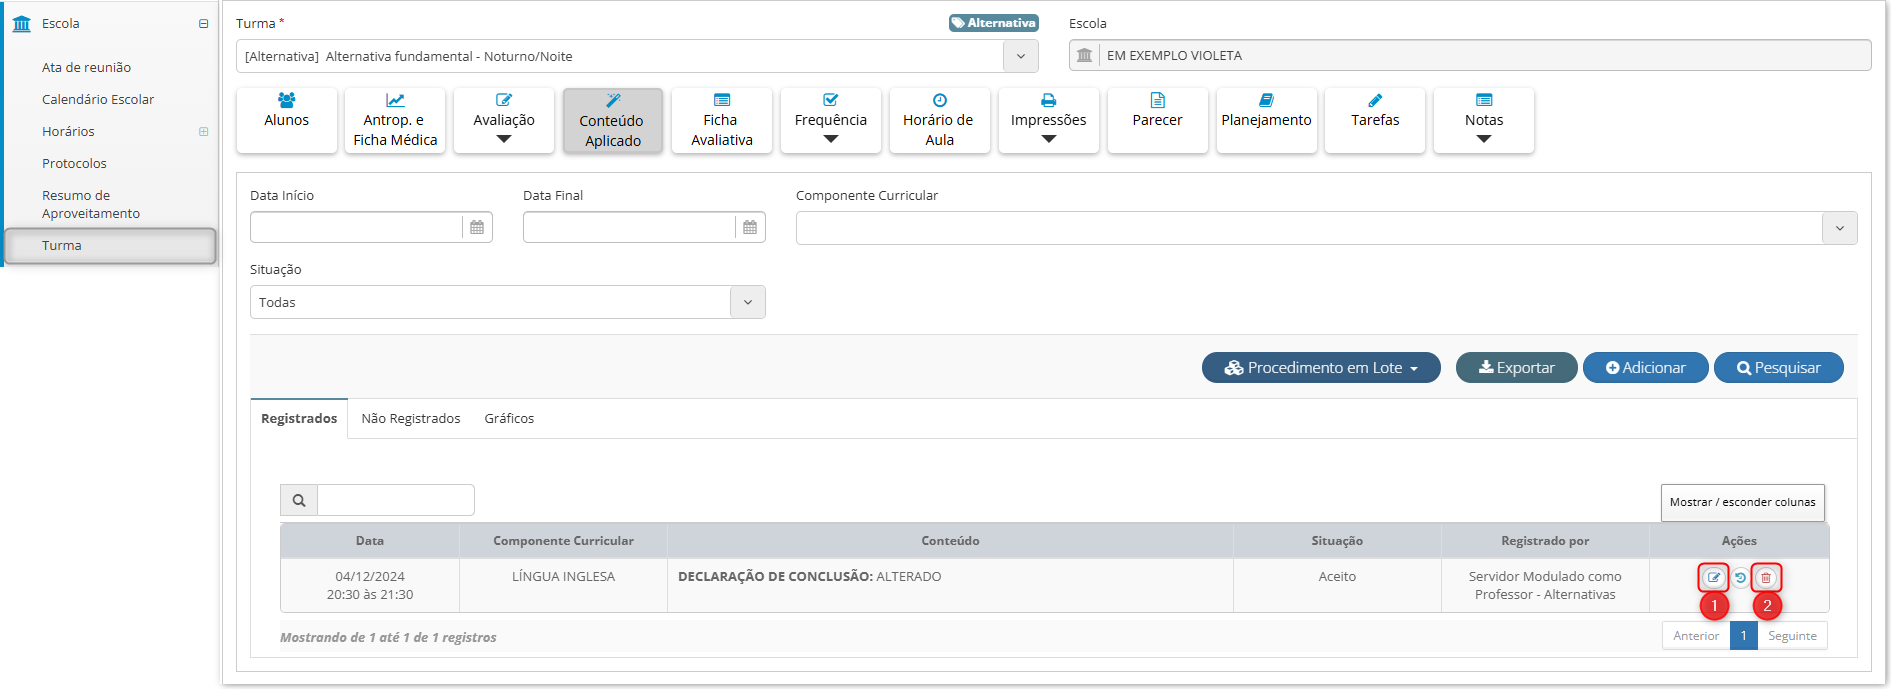
Task: Open the Parecer tab
Action: coord(1158,120)
